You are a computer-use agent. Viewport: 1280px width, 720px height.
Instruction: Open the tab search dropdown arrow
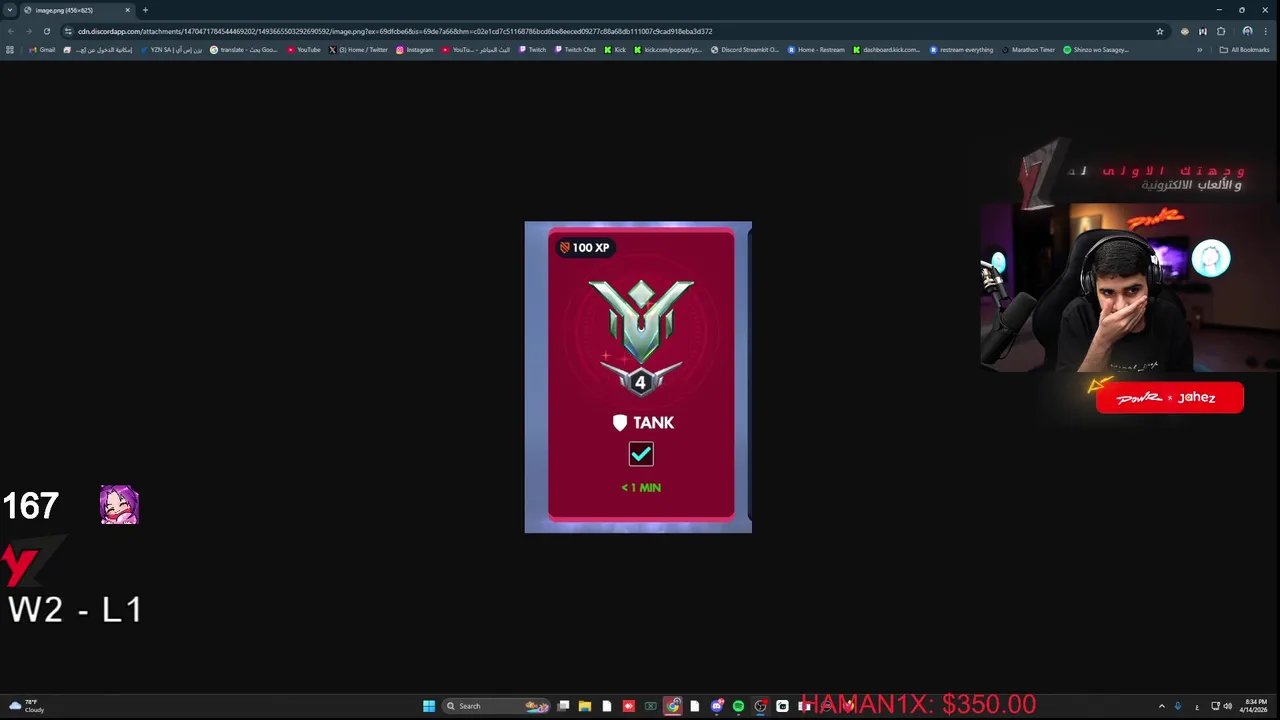(x=10, y=10)
